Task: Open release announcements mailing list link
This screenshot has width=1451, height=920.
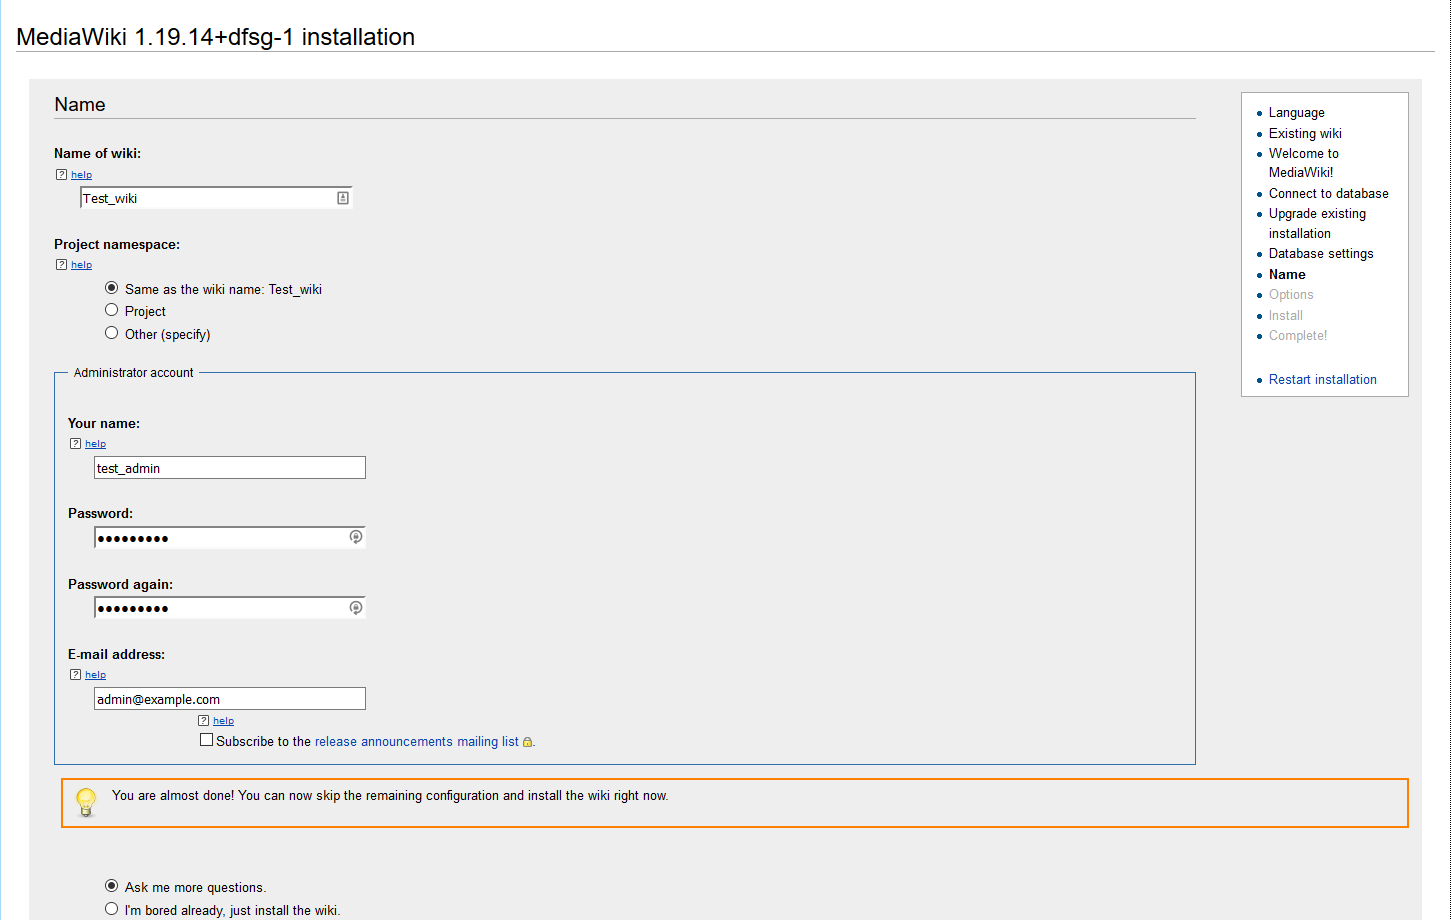Action: [417, 742]
